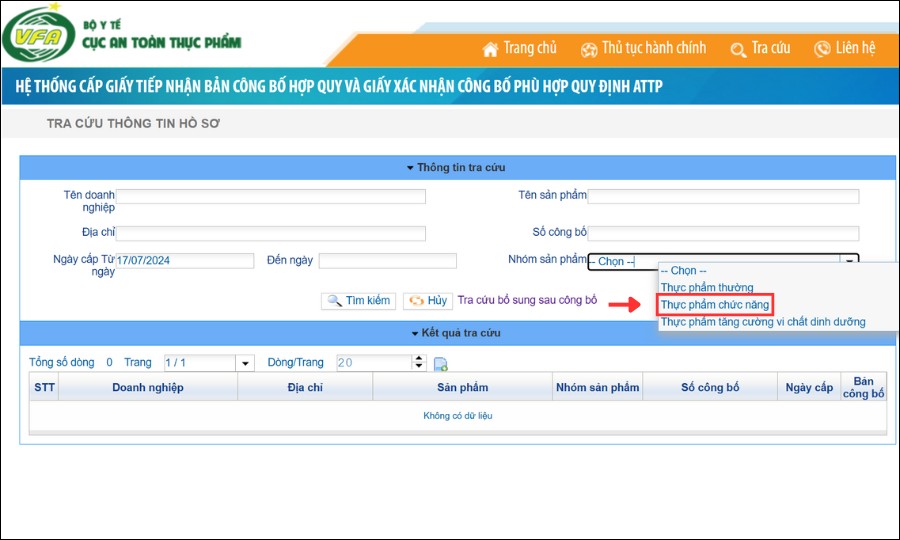Click the Bản công bố column header
Screen dimensions: 900x540
(x=864, y=387)
